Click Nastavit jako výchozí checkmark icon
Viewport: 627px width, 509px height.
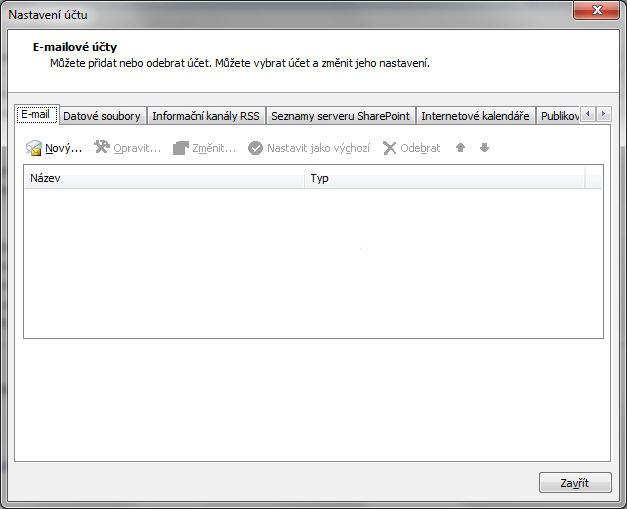tap(255, 148)
